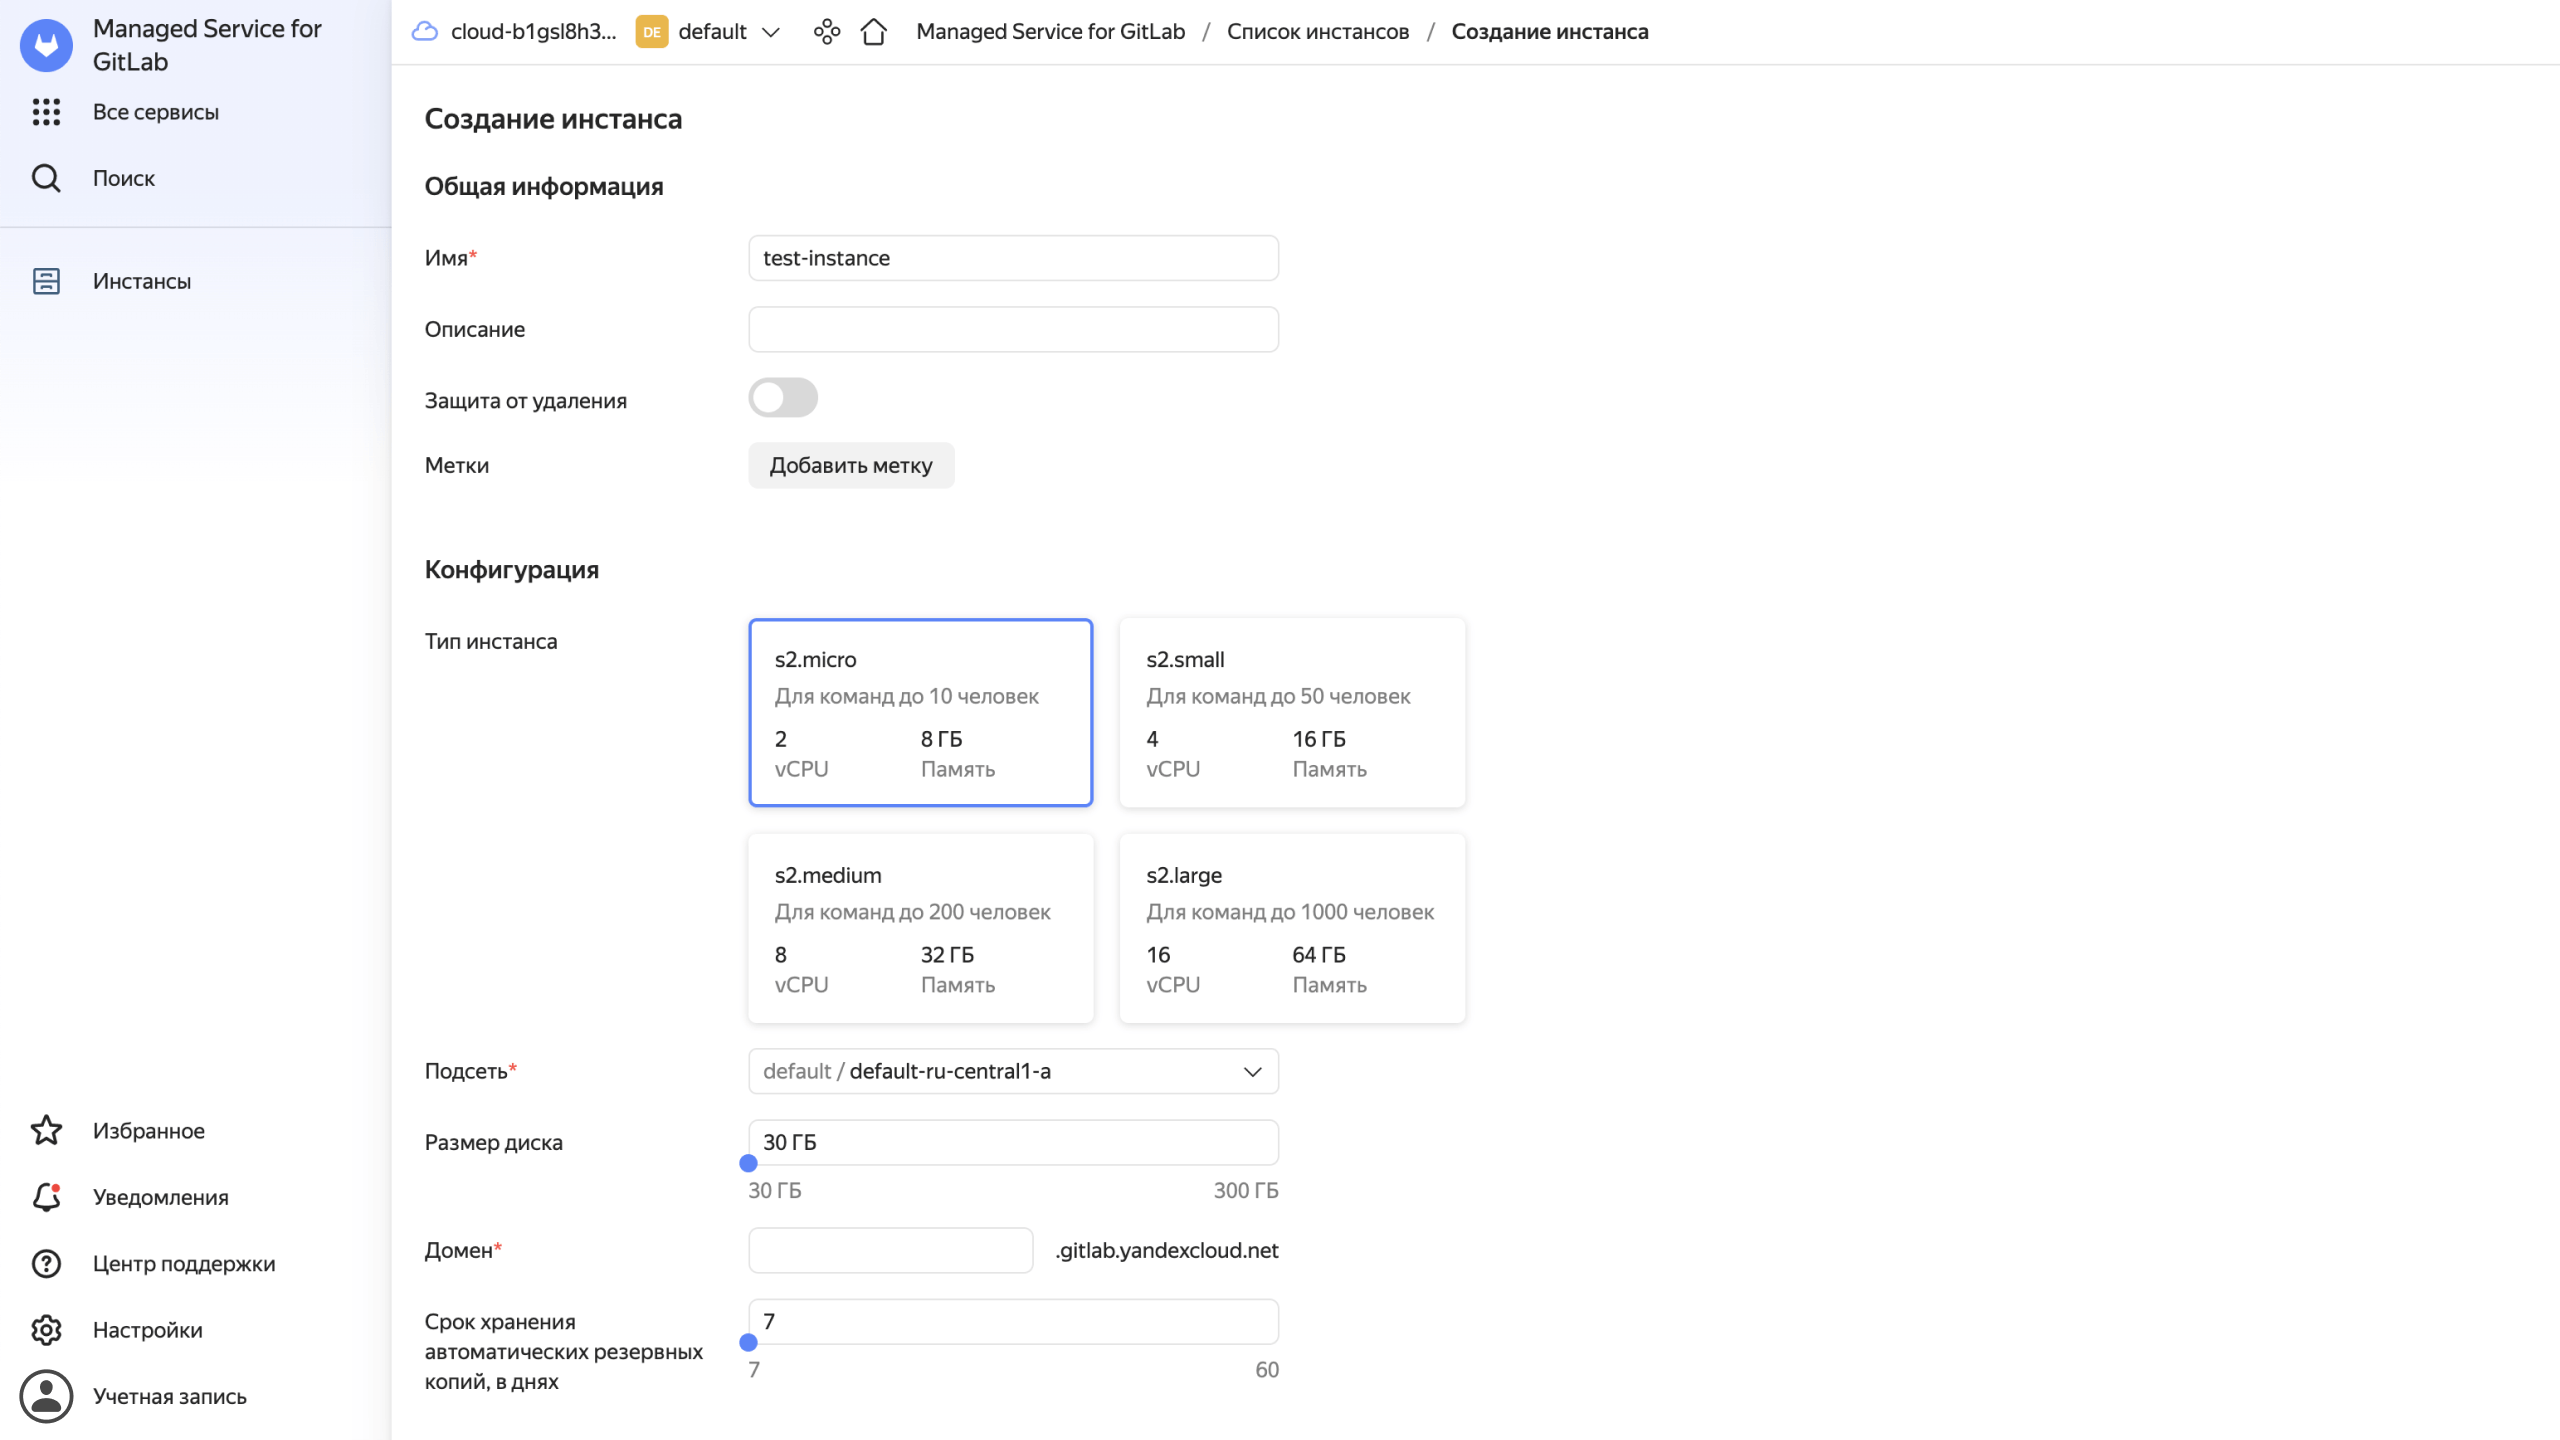
Task: Open Учетная запись menu item
Action: (170, 1396)
